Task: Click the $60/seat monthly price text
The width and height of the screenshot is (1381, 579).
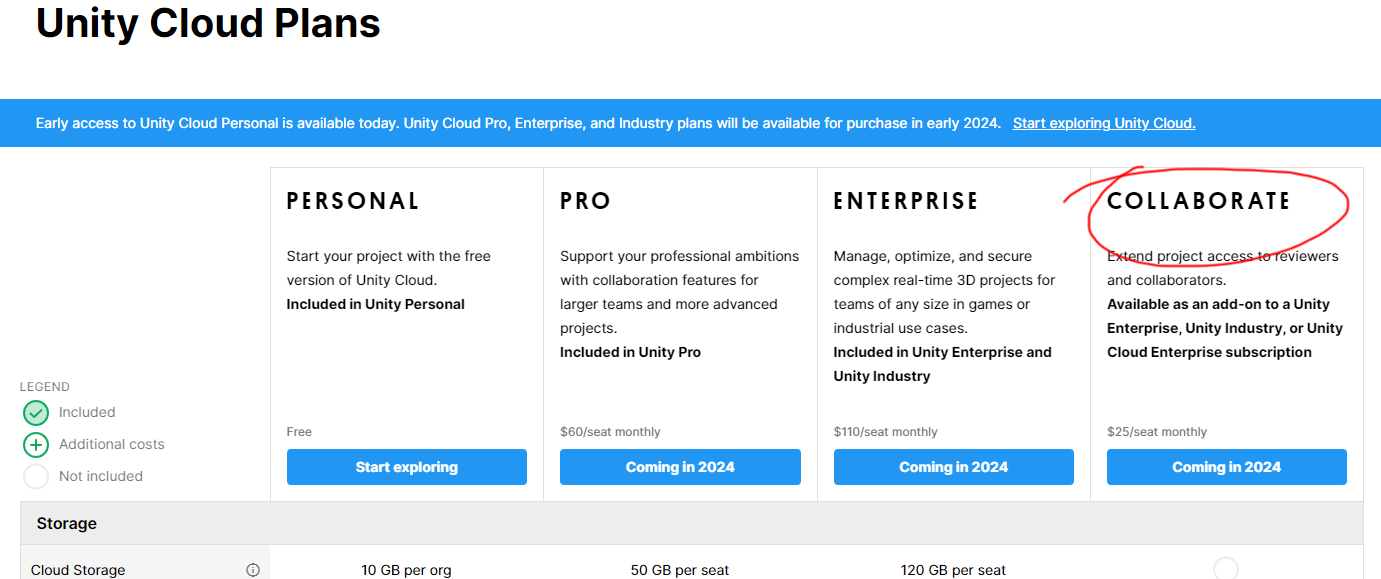Action: click(610, 432)
